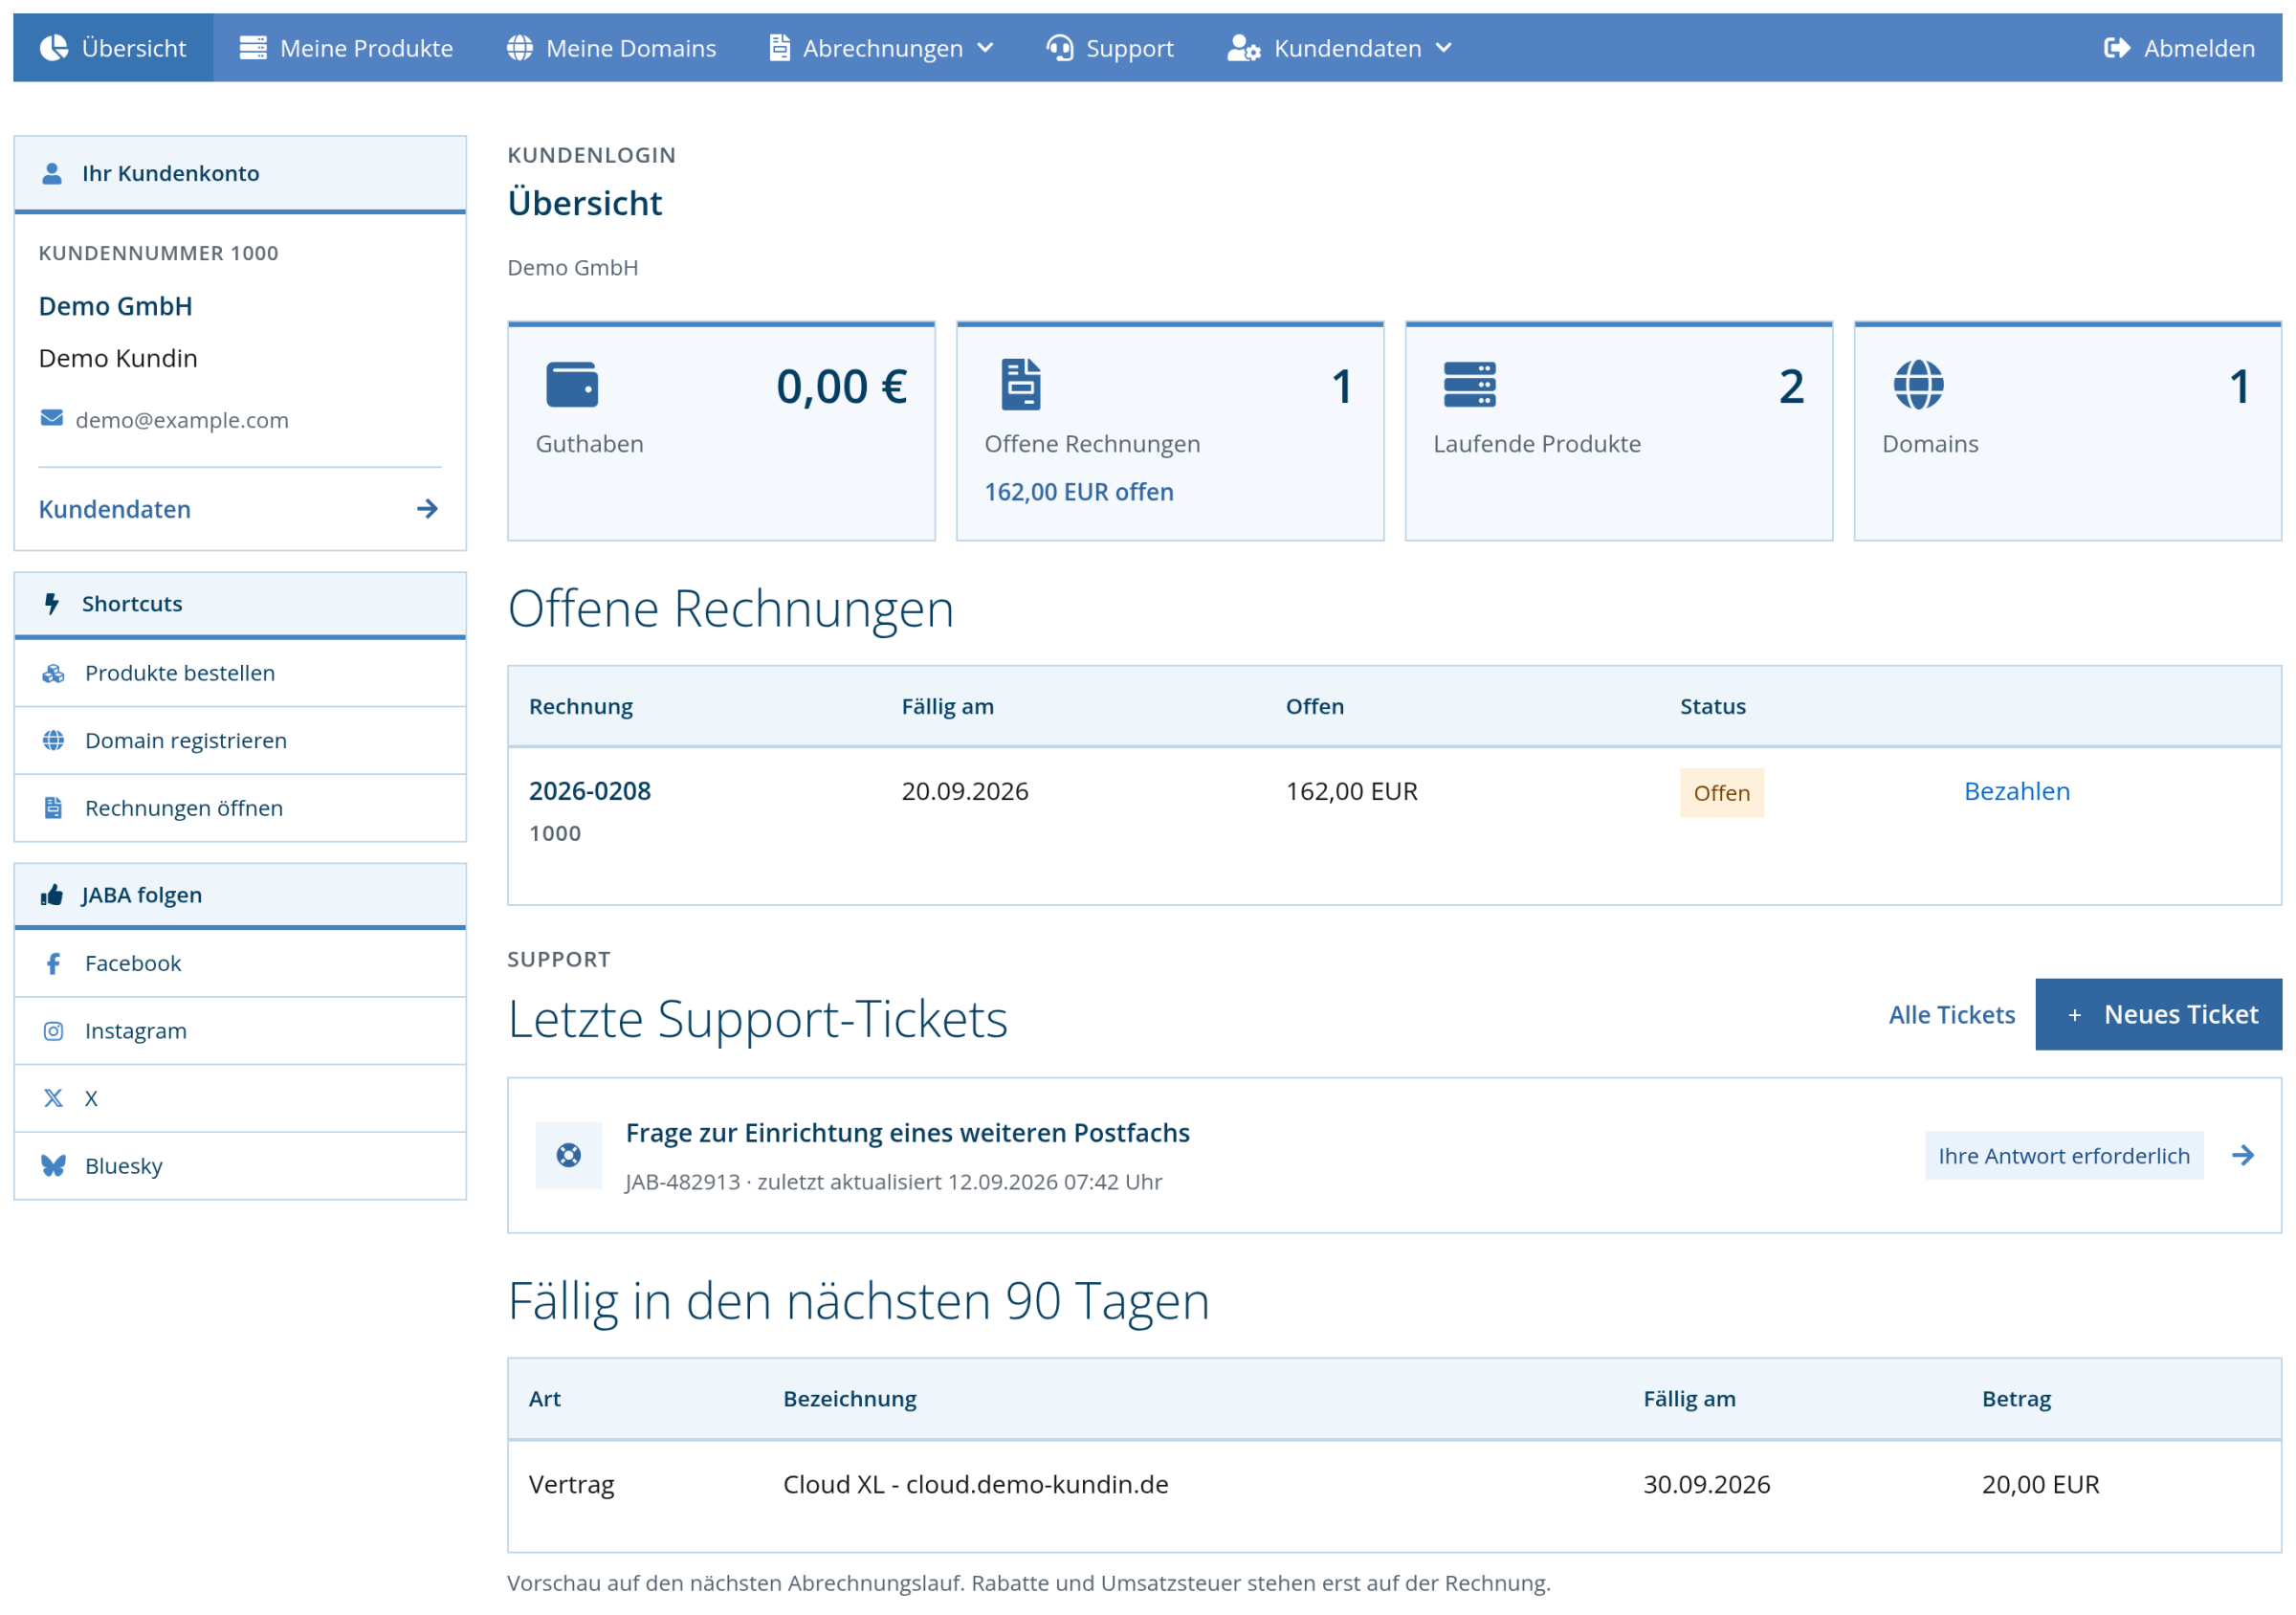The height and width of the screenshot is (1615, 2296).
Task: Click the user-gear icon beside Kundendaten in the navbar
Action: tap(1244, 48)
